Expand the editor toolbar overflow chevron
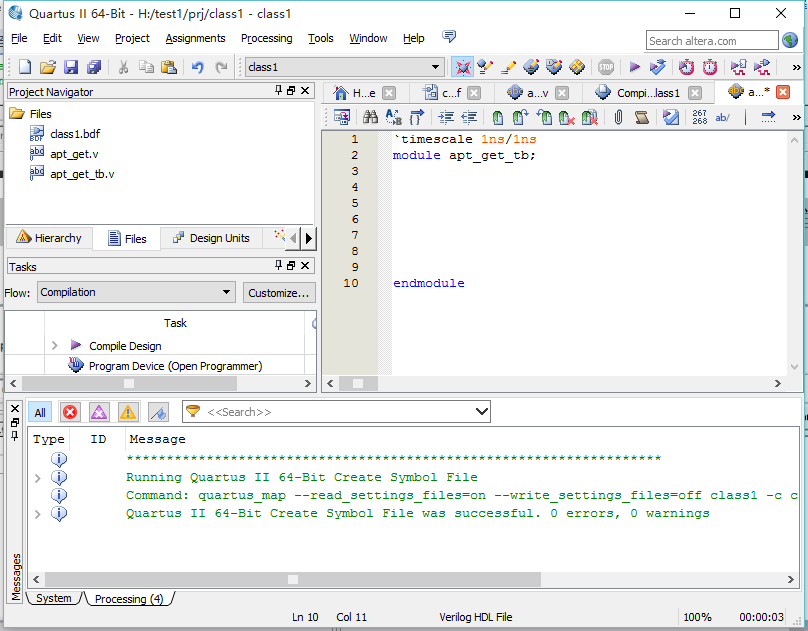The width and height of the screenshot is (808, 631). click(x=796, y=118)
